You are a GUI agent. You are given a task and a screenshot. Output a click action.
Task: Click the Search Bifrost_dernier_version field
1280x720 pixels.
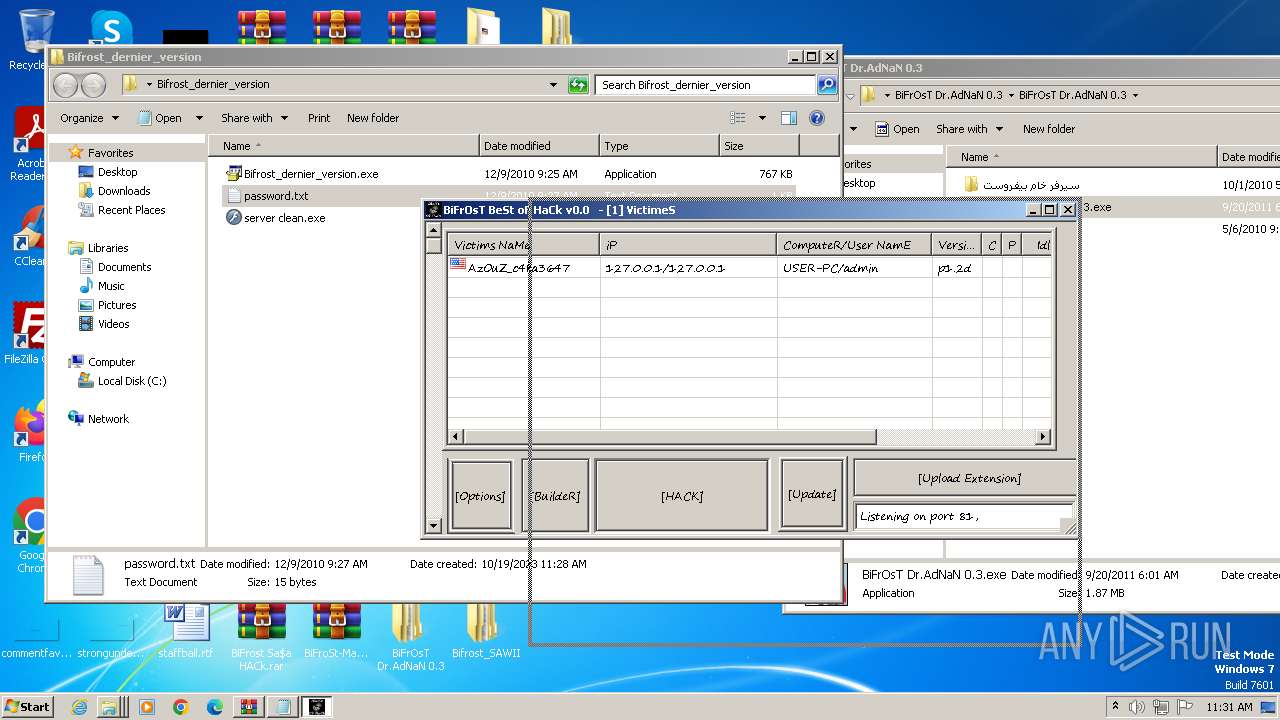point(705,85)
